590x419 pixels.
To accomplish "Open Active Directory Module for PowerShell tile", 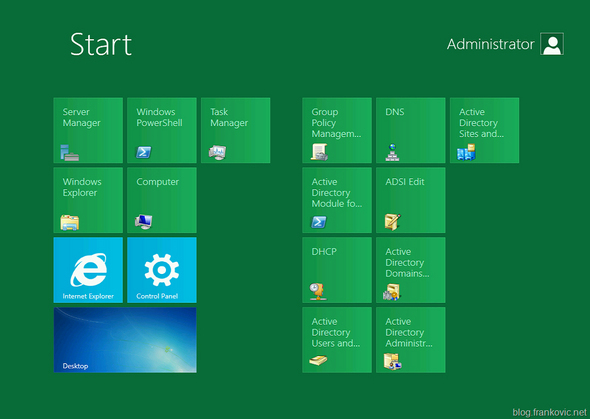I will pos(337,200).
